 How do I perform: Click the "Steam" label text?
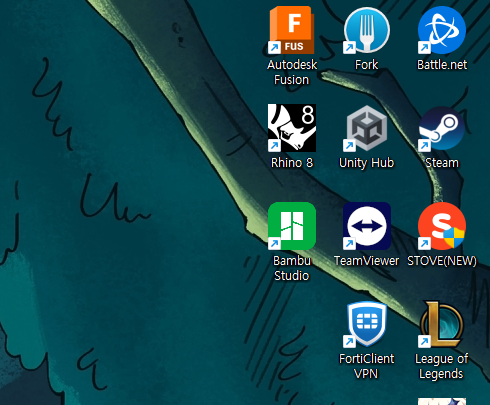442,163
